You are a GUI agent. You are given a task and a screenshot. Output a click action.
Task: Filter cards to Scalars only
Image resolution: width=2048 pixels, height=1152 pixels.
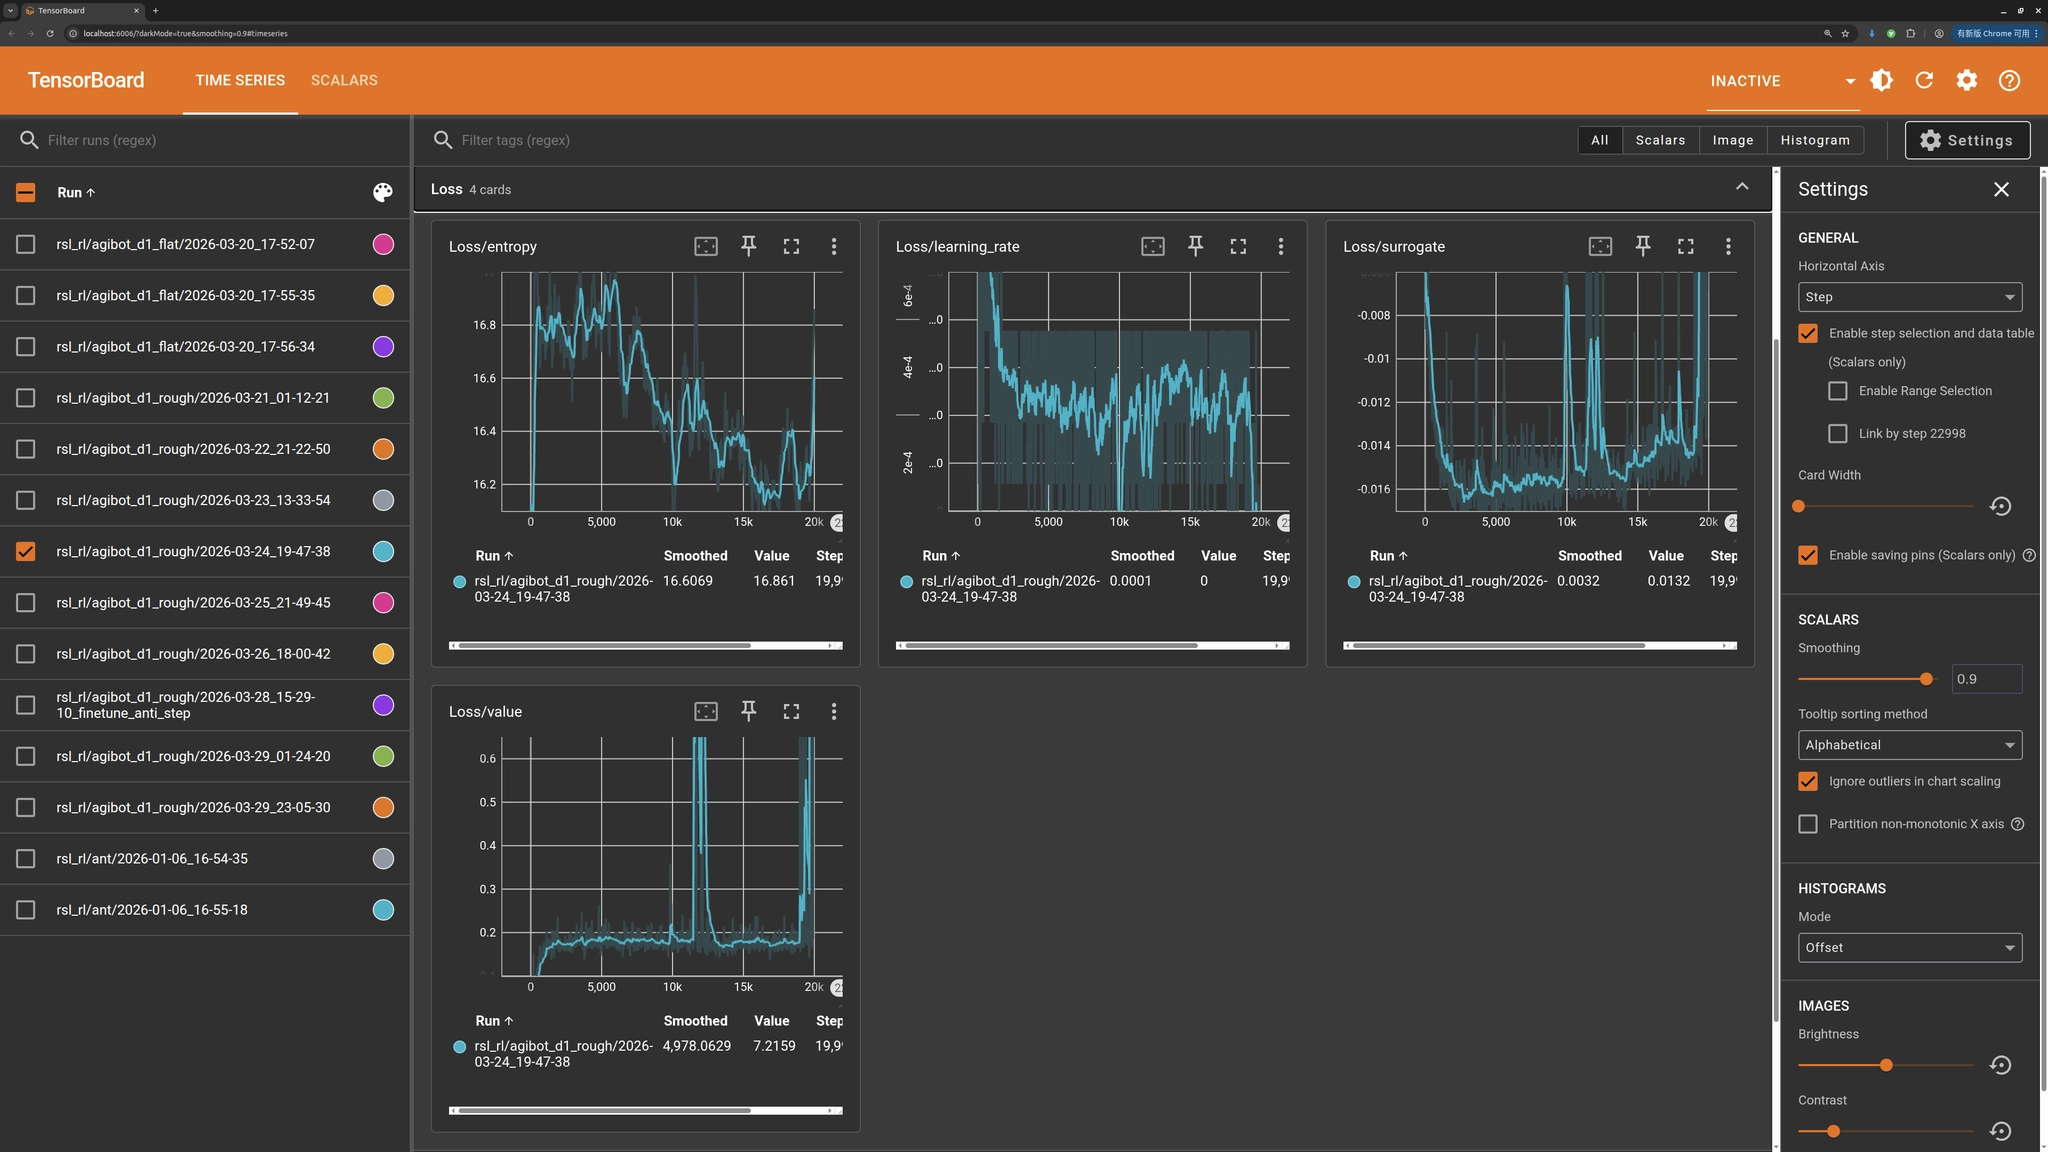pyautogui.click(x=1660, y=140)
